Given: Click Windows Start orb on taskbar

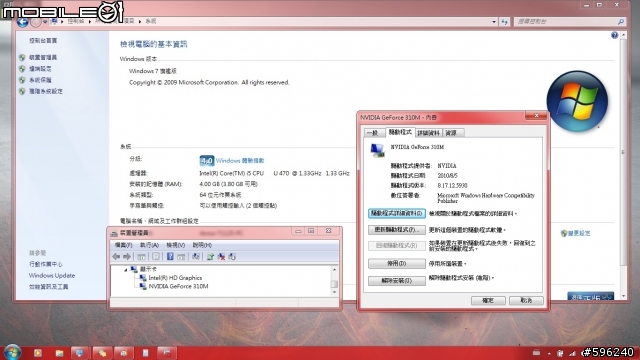Looking at the screenshot, I should 12,352.
